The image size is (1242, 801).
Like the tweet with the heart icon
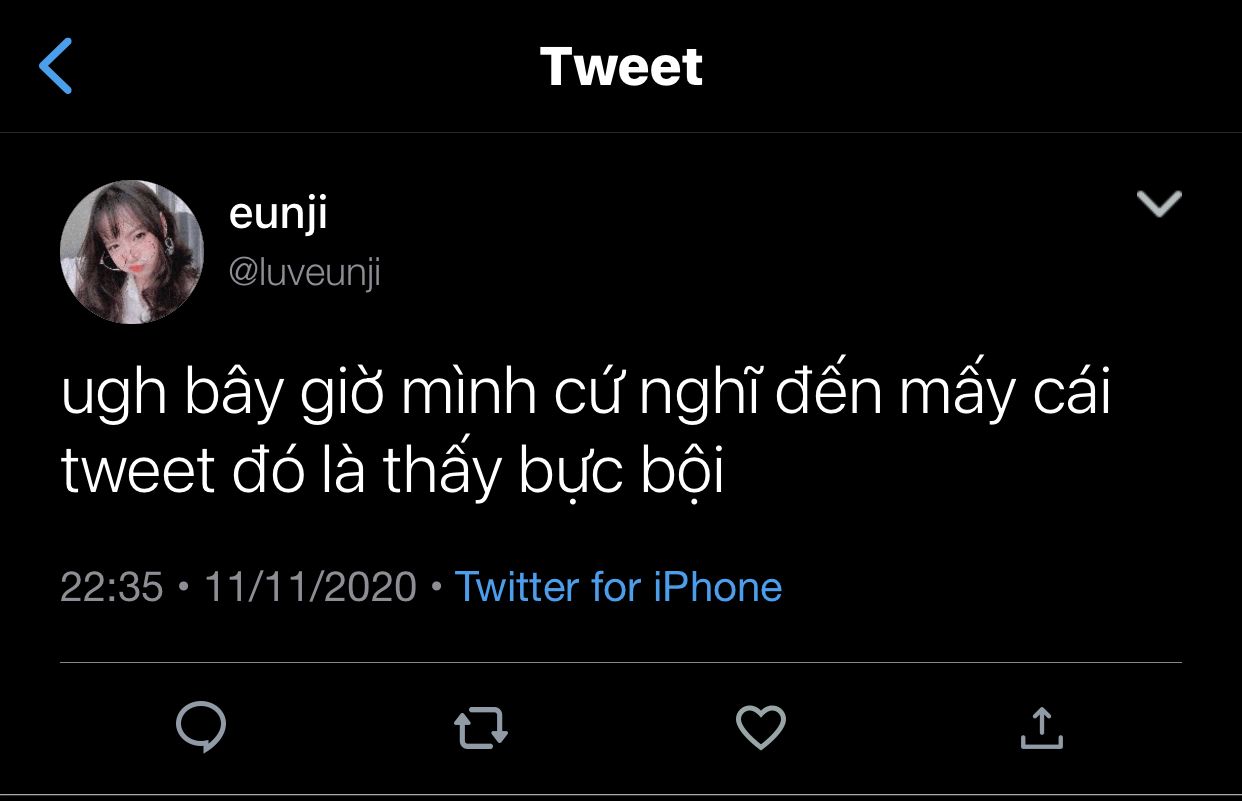click(x=761, y=727)
